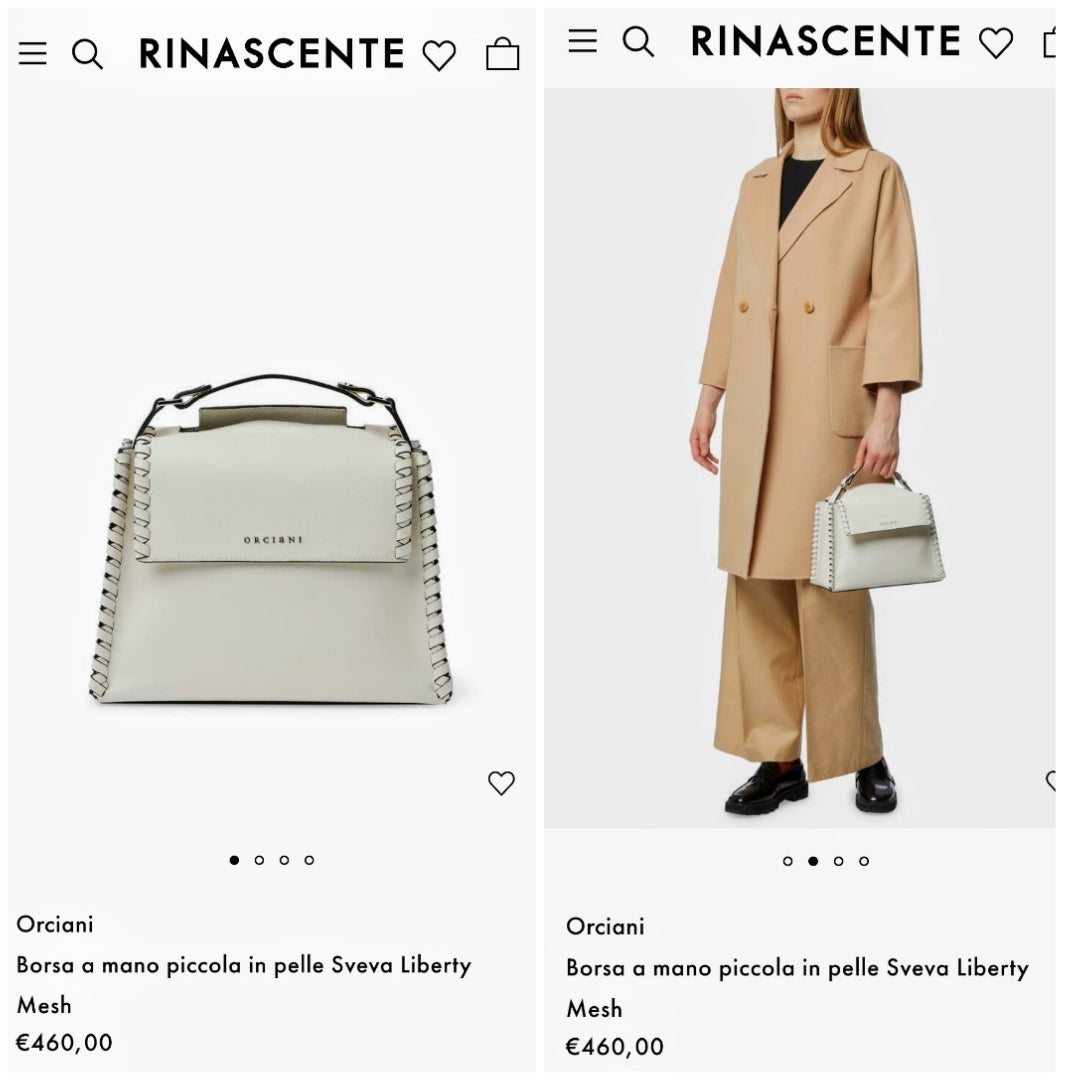Tap the white Orciani handbag product photo
1080x1080 pixels.
pos(270,540)
